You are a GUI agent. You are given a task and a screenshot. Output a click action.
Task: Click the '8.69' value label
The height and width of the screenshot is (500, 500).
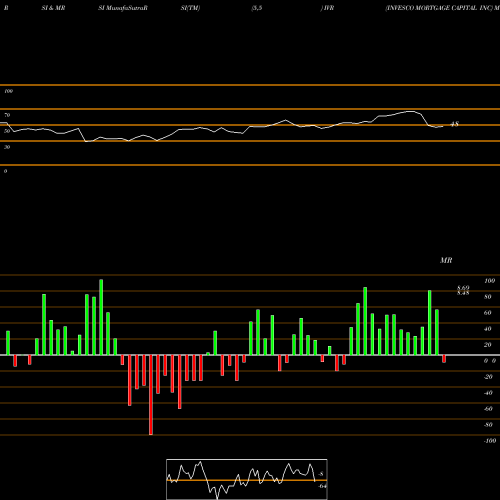[x=463, y=287]
